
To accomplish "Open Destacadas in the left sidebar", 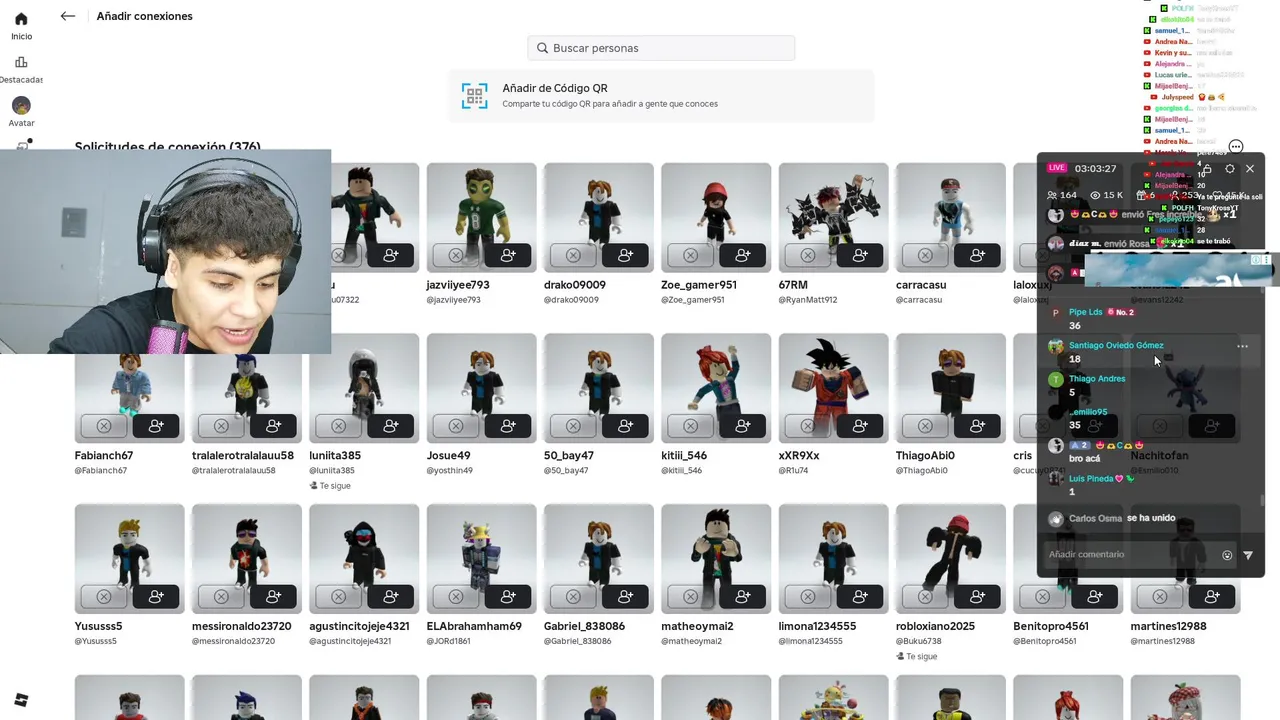I will [21, 70].
